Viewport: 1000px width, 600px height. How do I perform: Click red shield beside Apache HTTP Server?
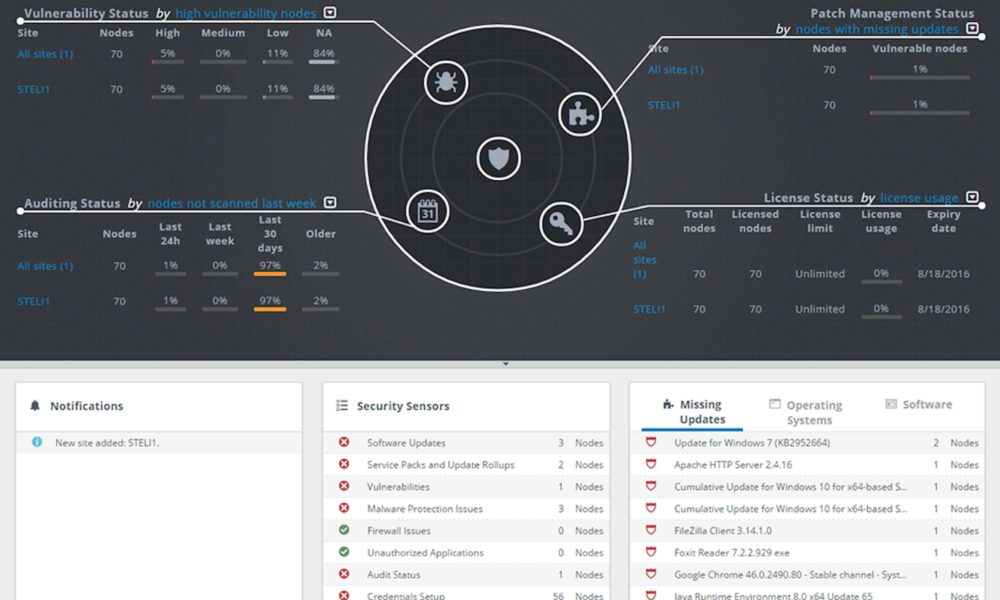coord(651,465)
